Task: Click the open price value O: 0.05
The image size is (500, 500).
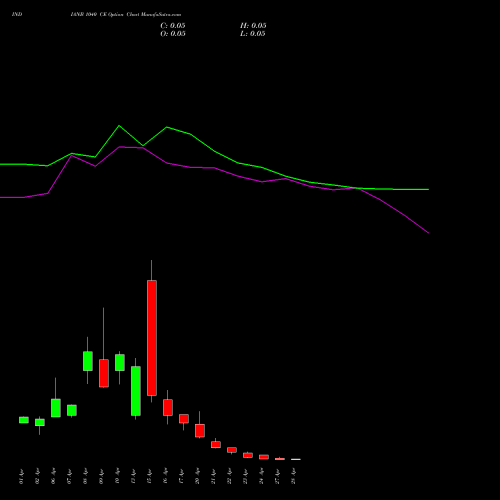Action: [x=173, y=34]
